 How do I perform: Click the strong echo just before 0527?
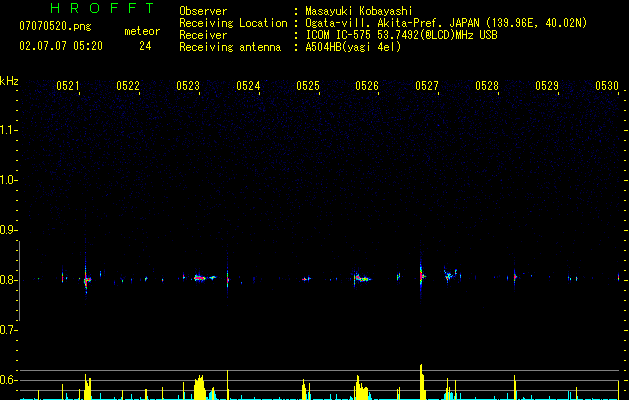[x=421, y=275]
